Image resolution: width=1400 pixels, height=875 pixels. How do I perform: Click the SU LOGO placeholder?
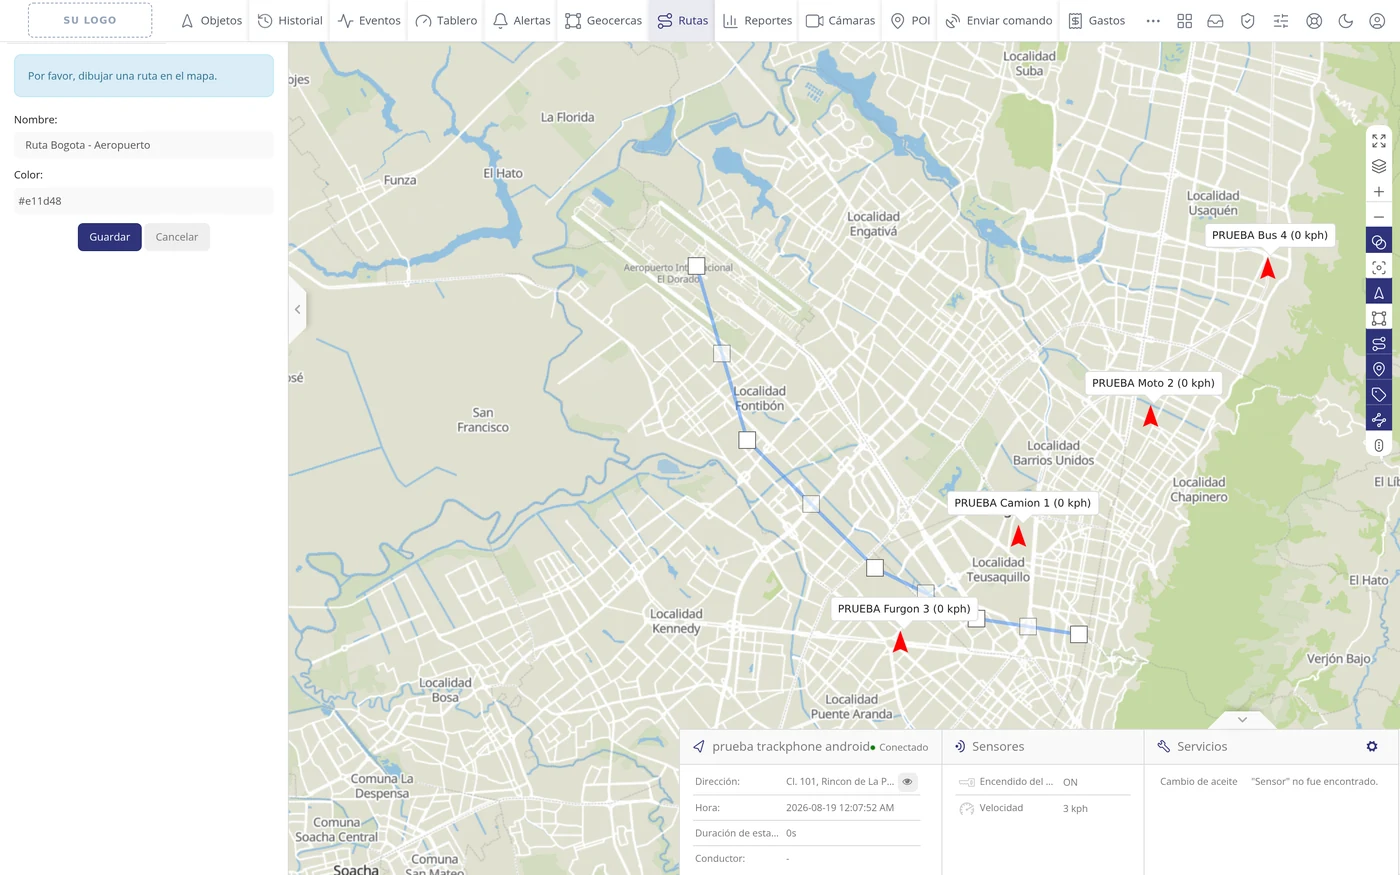[x=90, y=20]
